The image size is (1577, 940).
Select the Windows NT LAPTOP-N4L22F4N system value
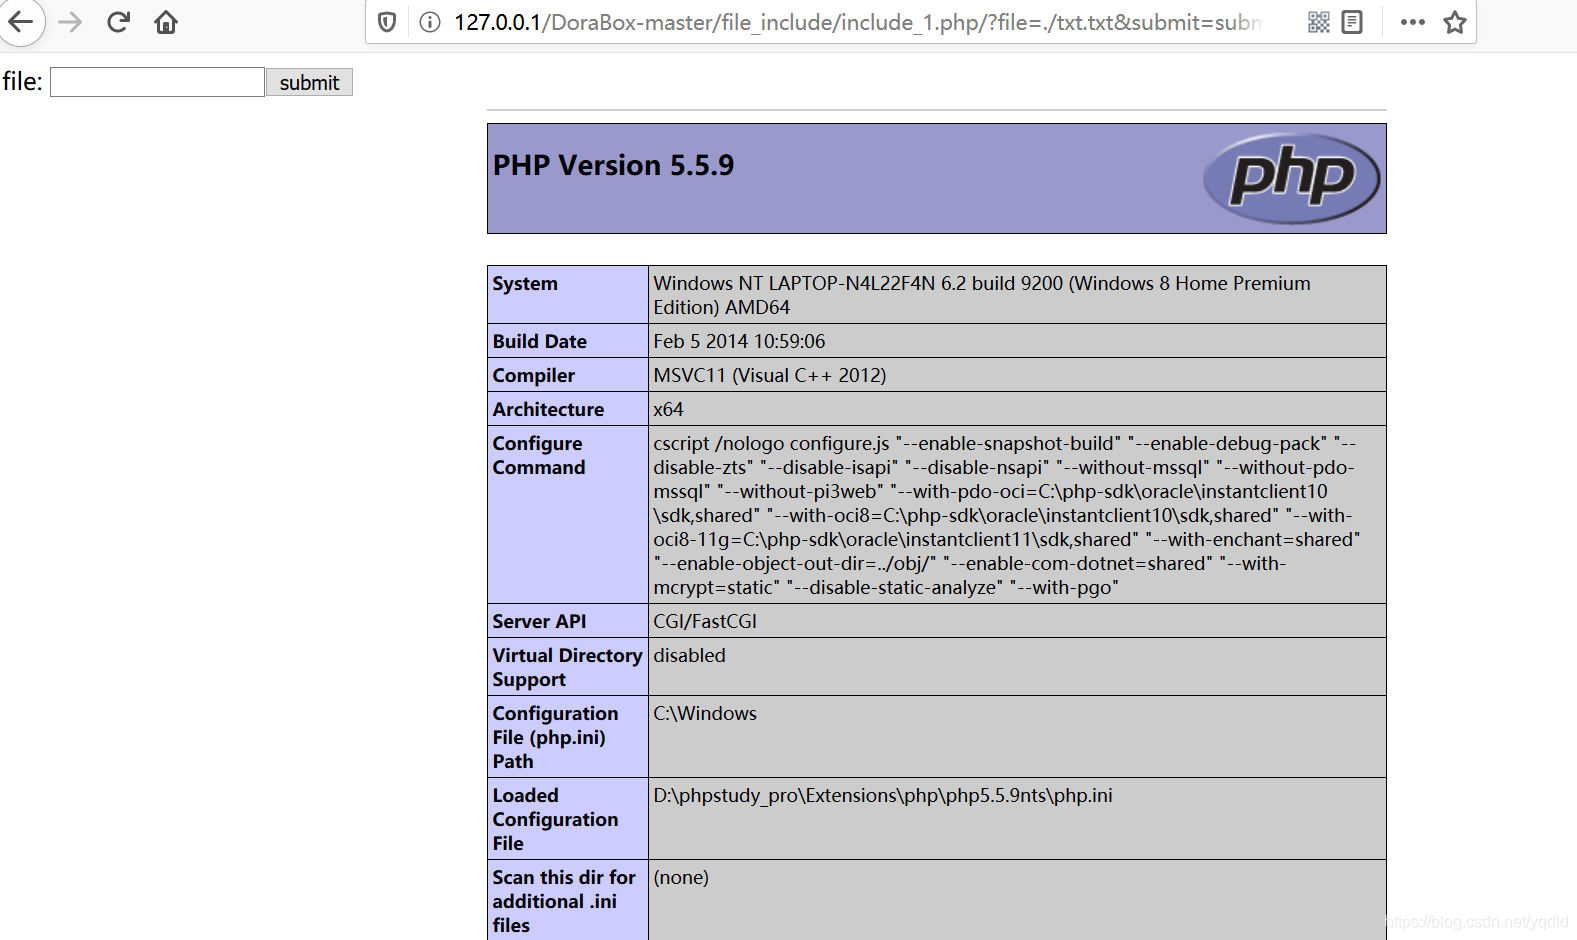pos(981,295)
